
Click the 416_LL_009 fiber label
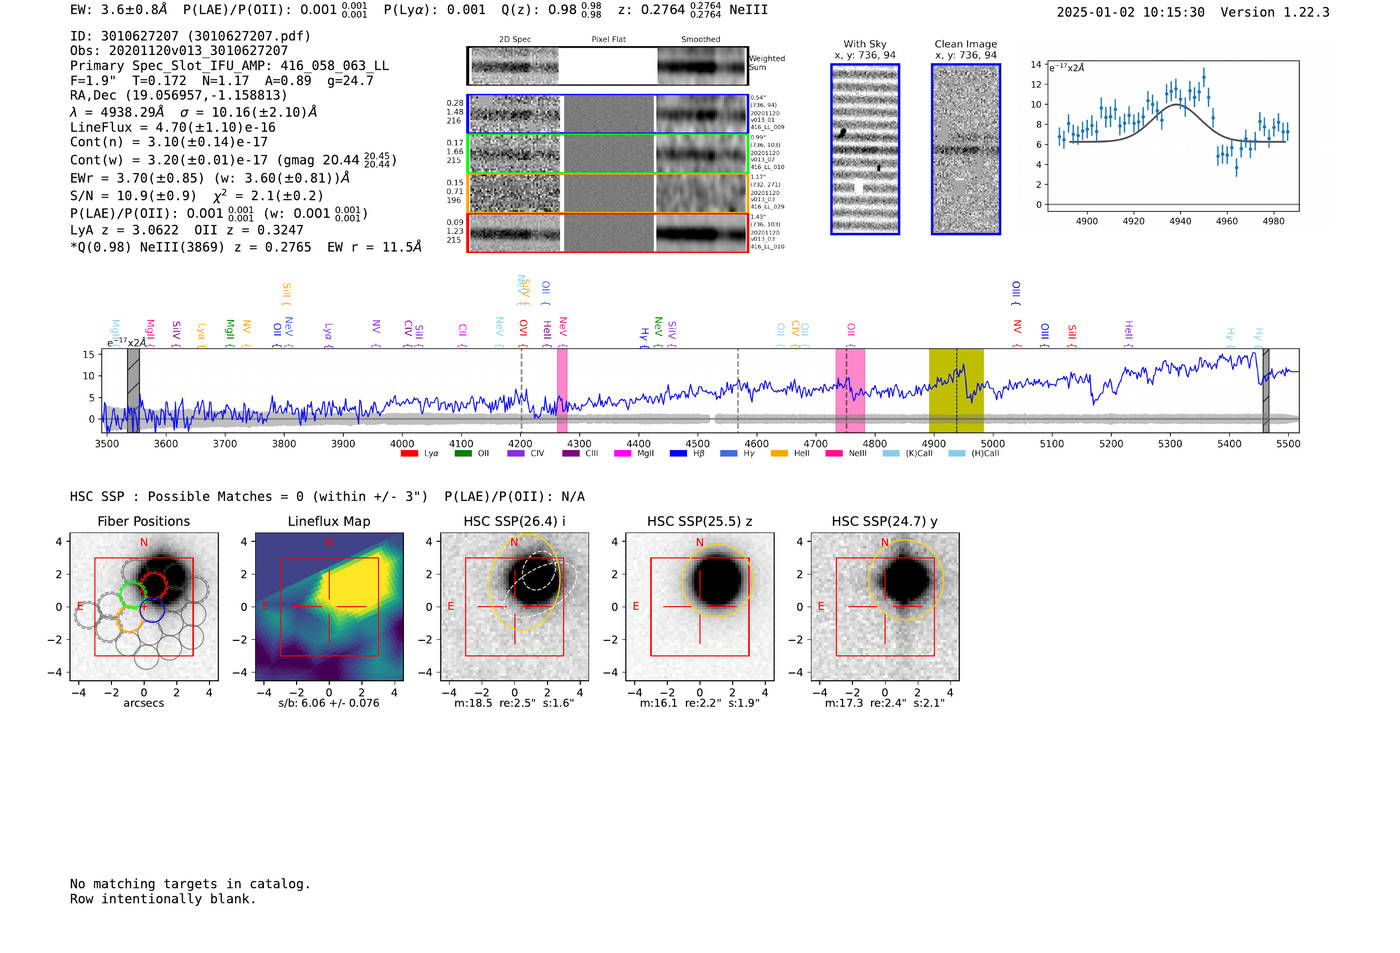pos(768,127)
